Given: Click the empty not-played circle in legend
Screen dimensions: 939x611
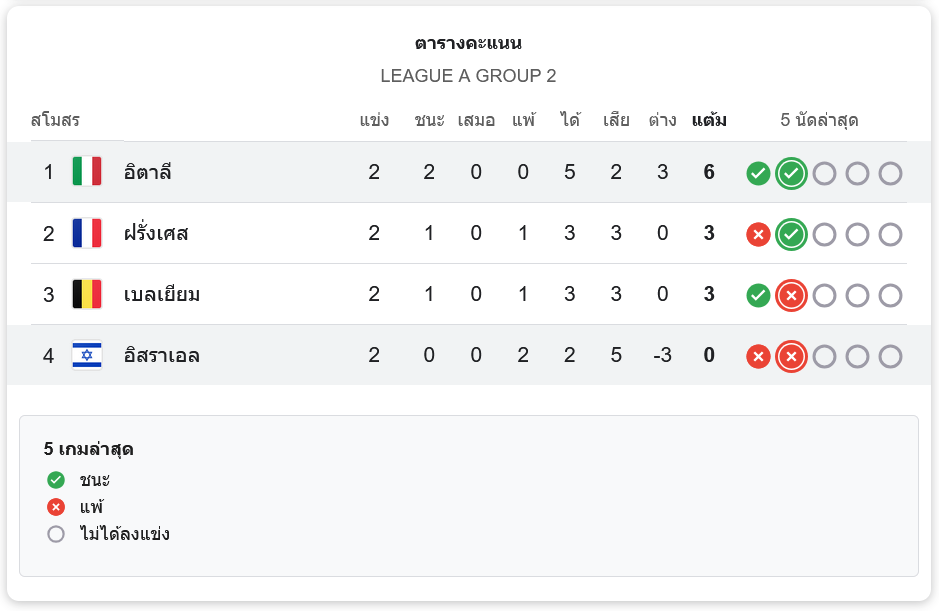Looking at the screenshot, I should tap(56, 534).
